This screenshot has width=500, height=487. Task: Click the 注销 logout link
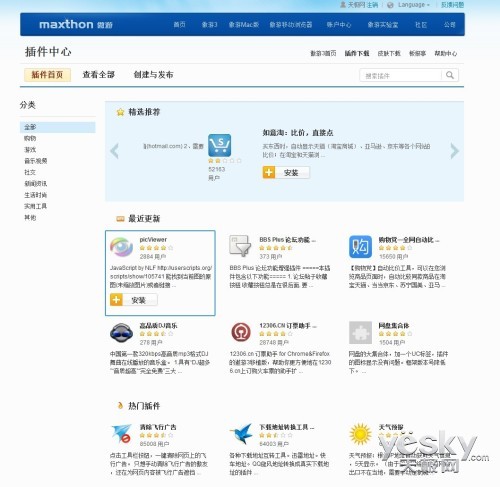point(372,5)
